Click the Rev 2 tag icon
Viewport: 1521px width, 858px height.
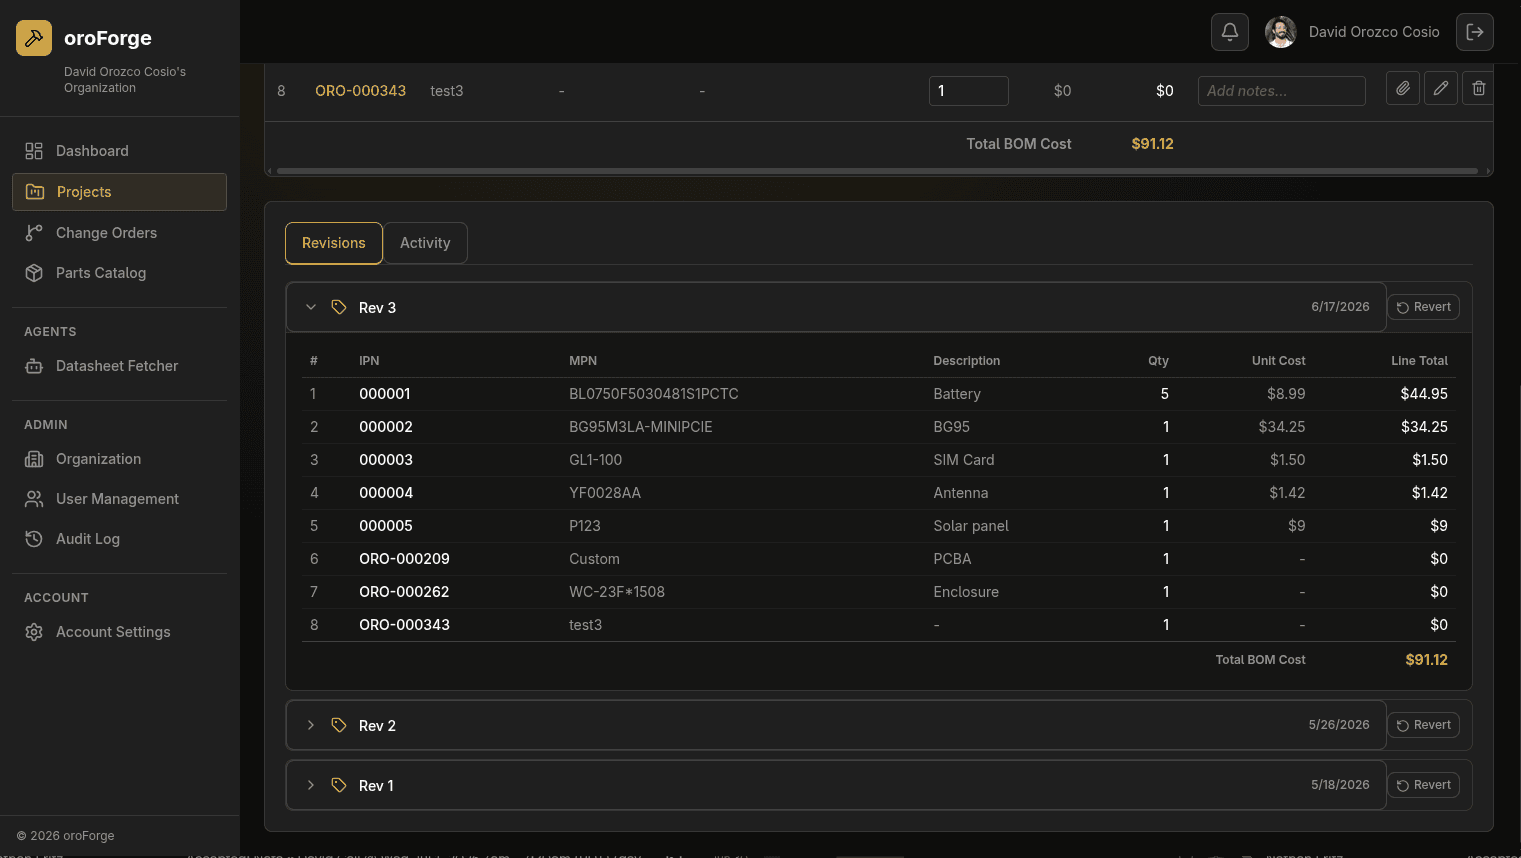pos(339,725)
